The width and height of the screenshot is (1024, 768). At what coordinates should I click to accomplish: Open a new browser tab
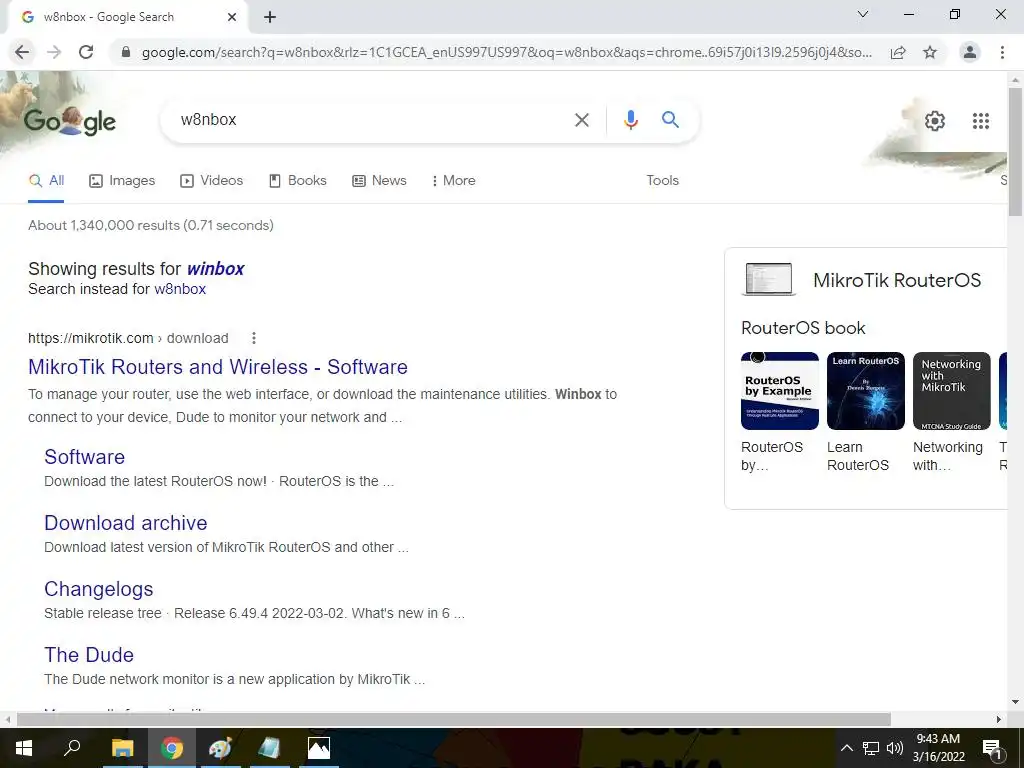click(x=270, y=17)
